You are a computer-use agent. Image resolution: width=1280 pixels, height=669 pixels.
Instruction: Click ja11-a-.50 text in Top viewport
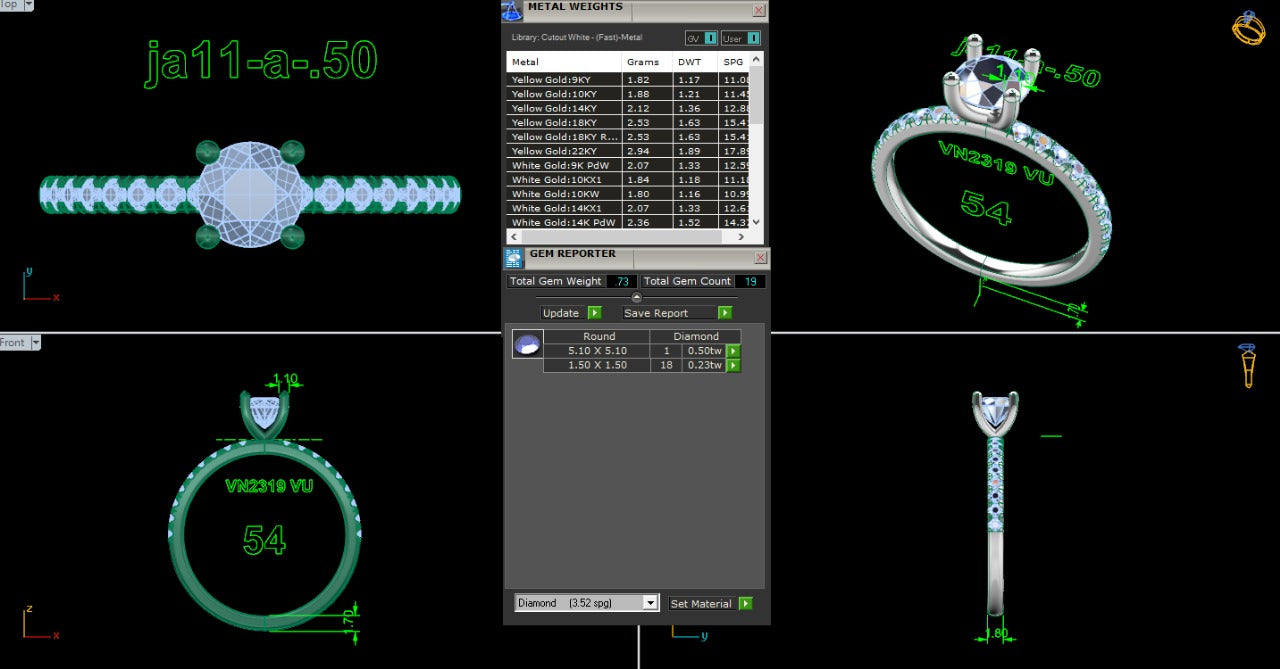[x=261, y=62]
